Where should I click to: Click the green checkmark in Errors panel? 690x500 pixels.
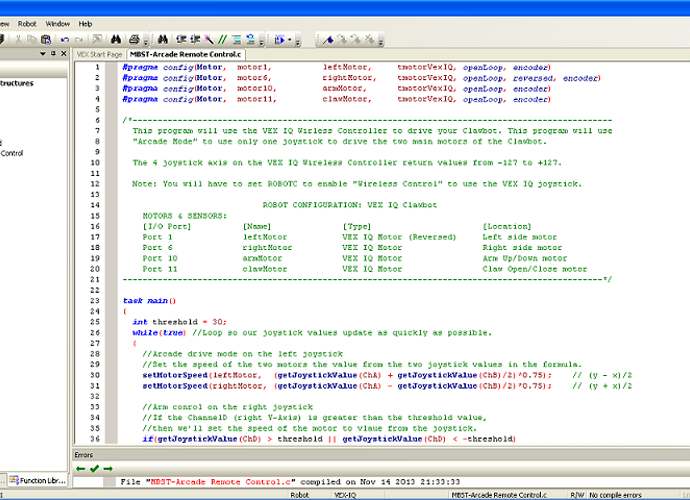(94, 469)
